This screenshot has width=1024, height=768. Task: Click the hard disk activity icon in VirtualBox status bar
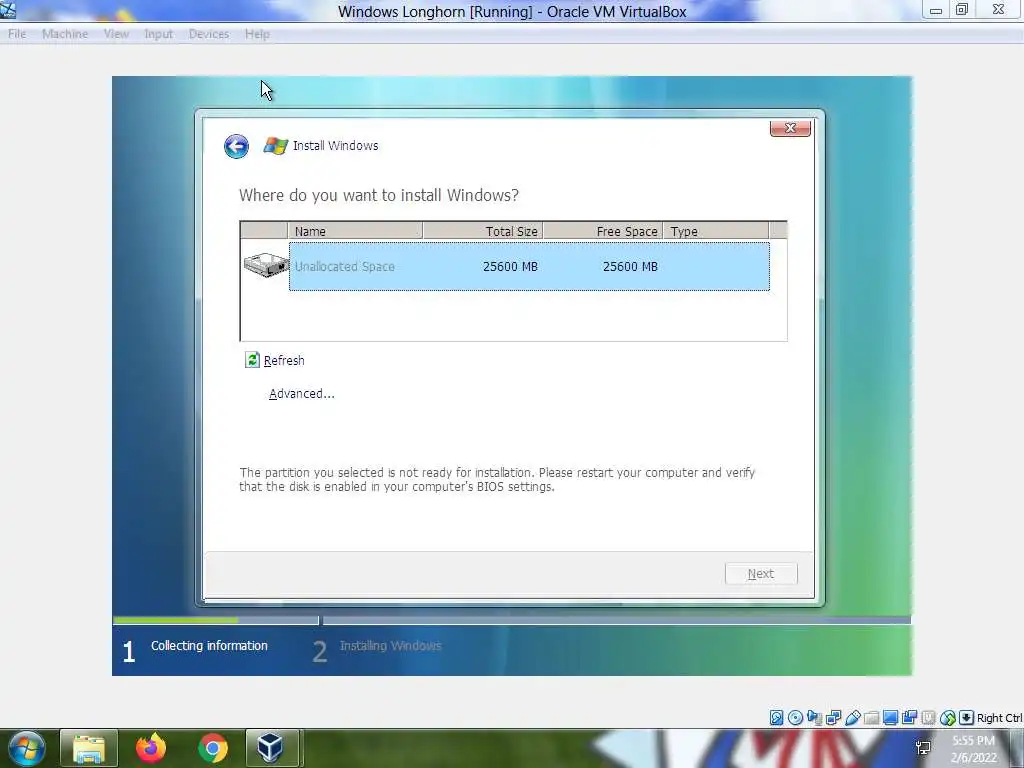776,718
